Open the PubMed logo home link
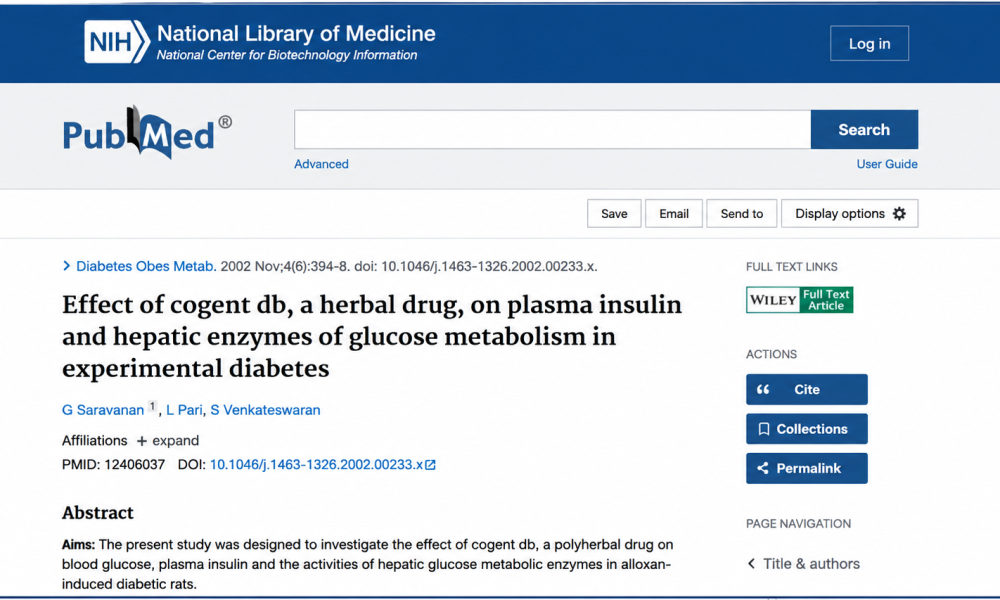Image resolution: width=1000 pixels, height=600 pixels. pyautogui.click(x=147, y=133)
